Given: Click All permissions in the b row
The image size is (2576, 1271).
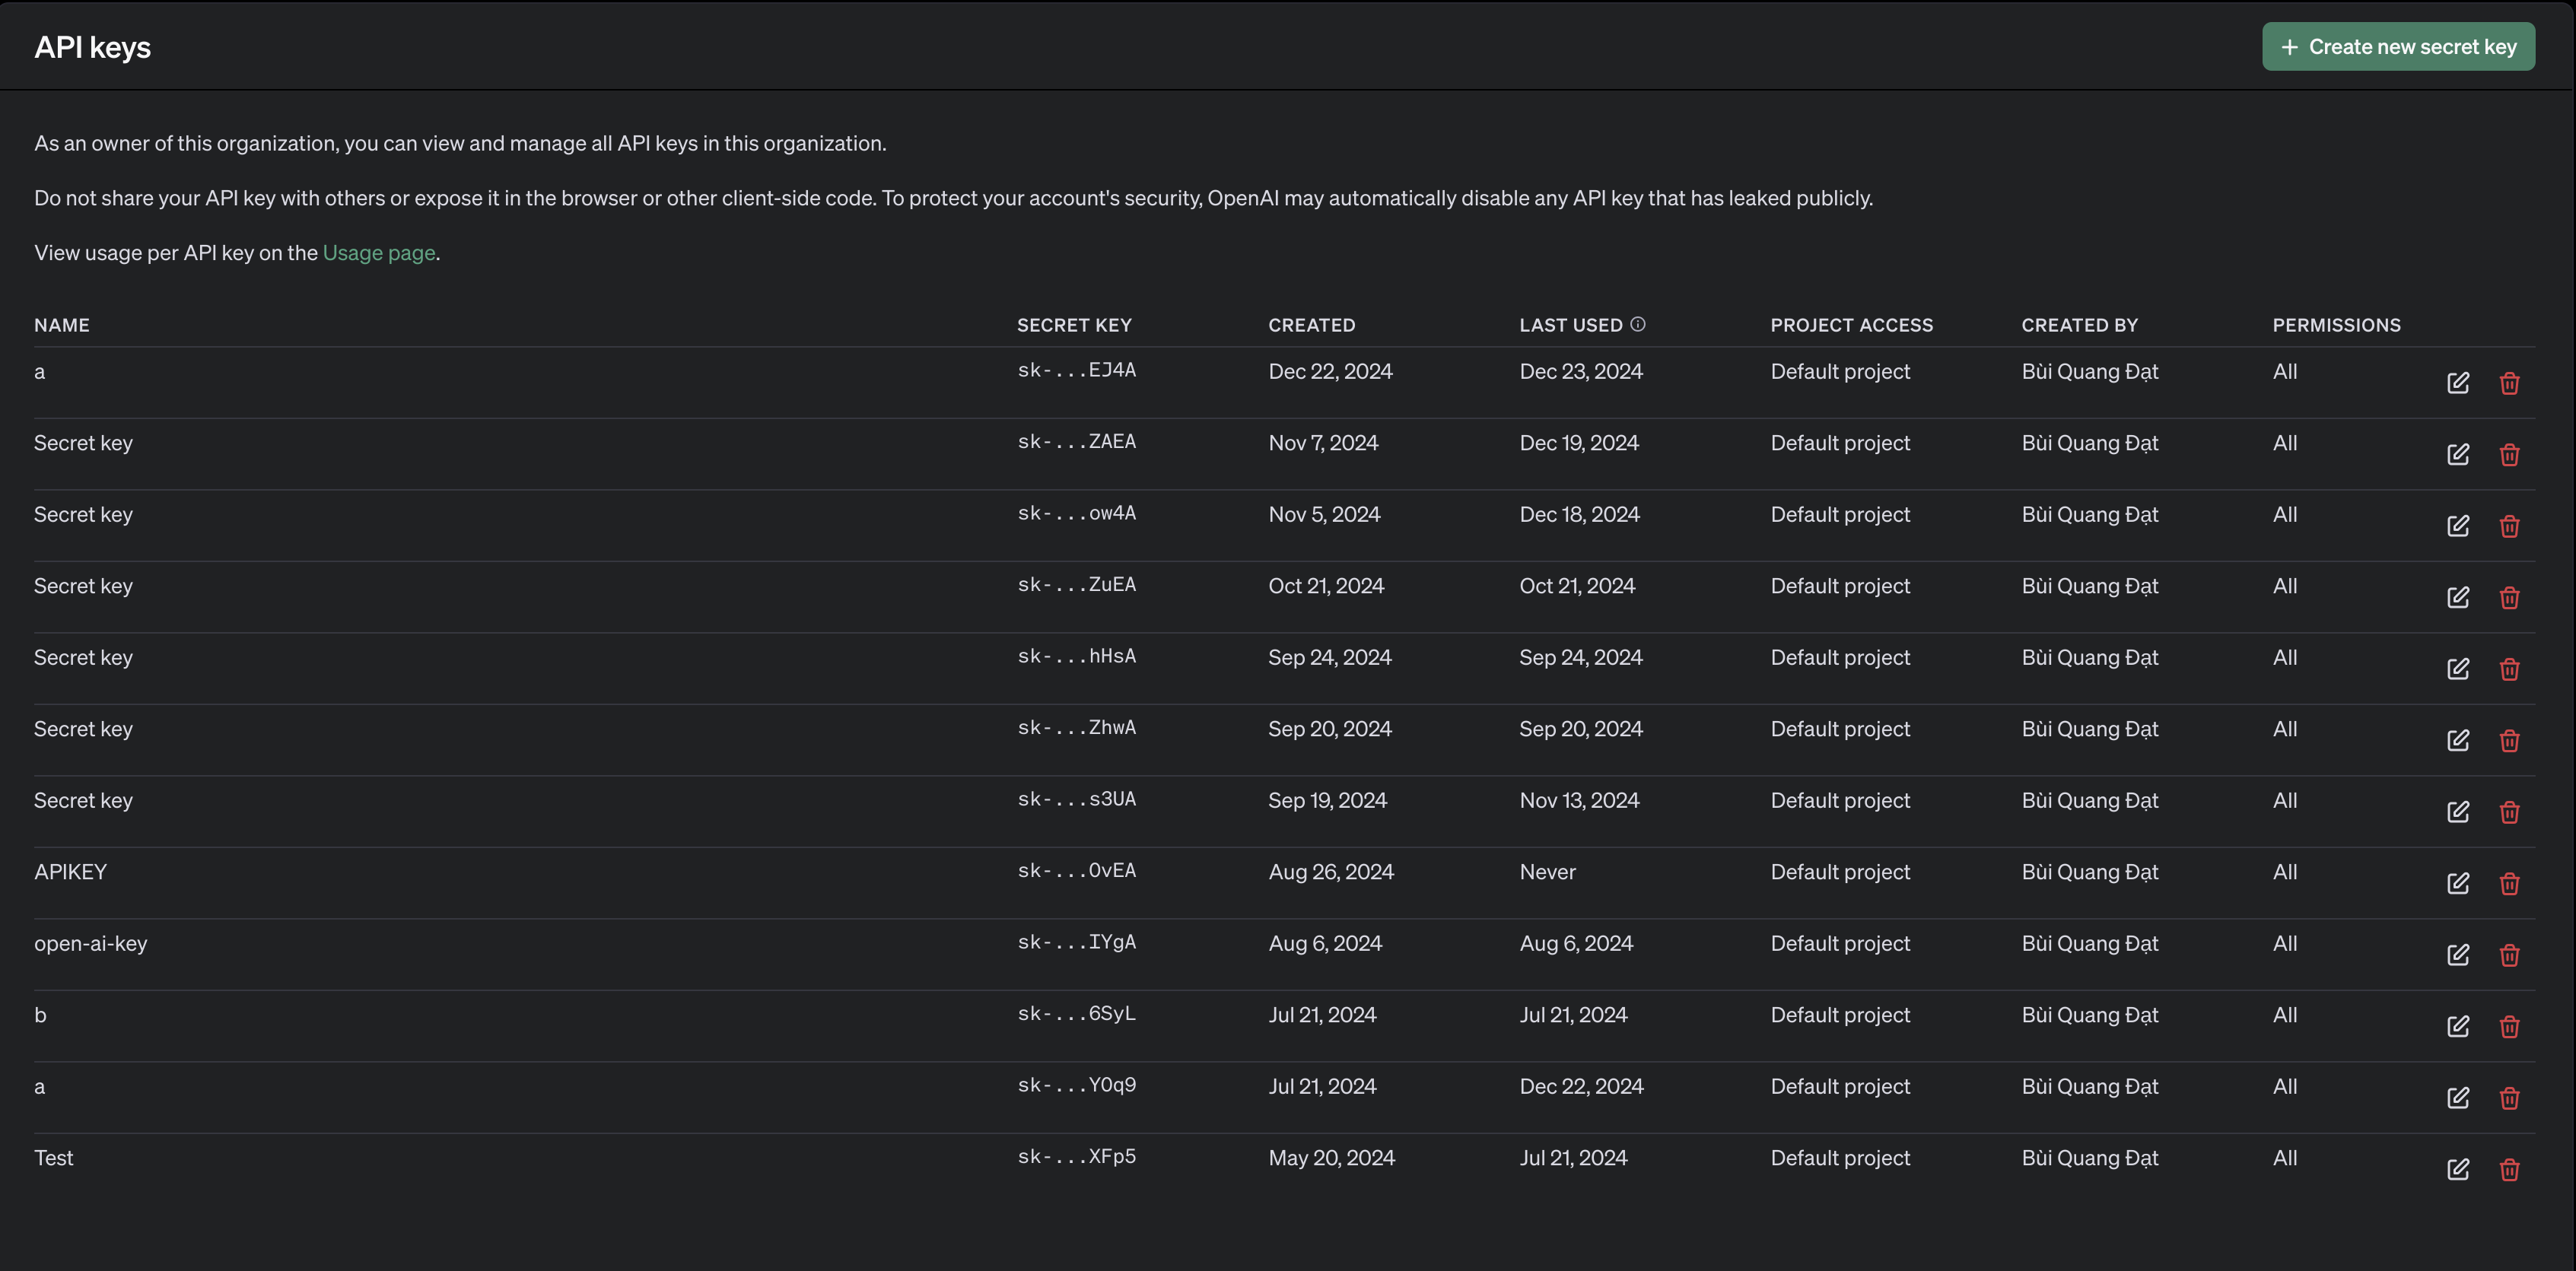Looking at the screenshot, I should pos(2284,1015).
